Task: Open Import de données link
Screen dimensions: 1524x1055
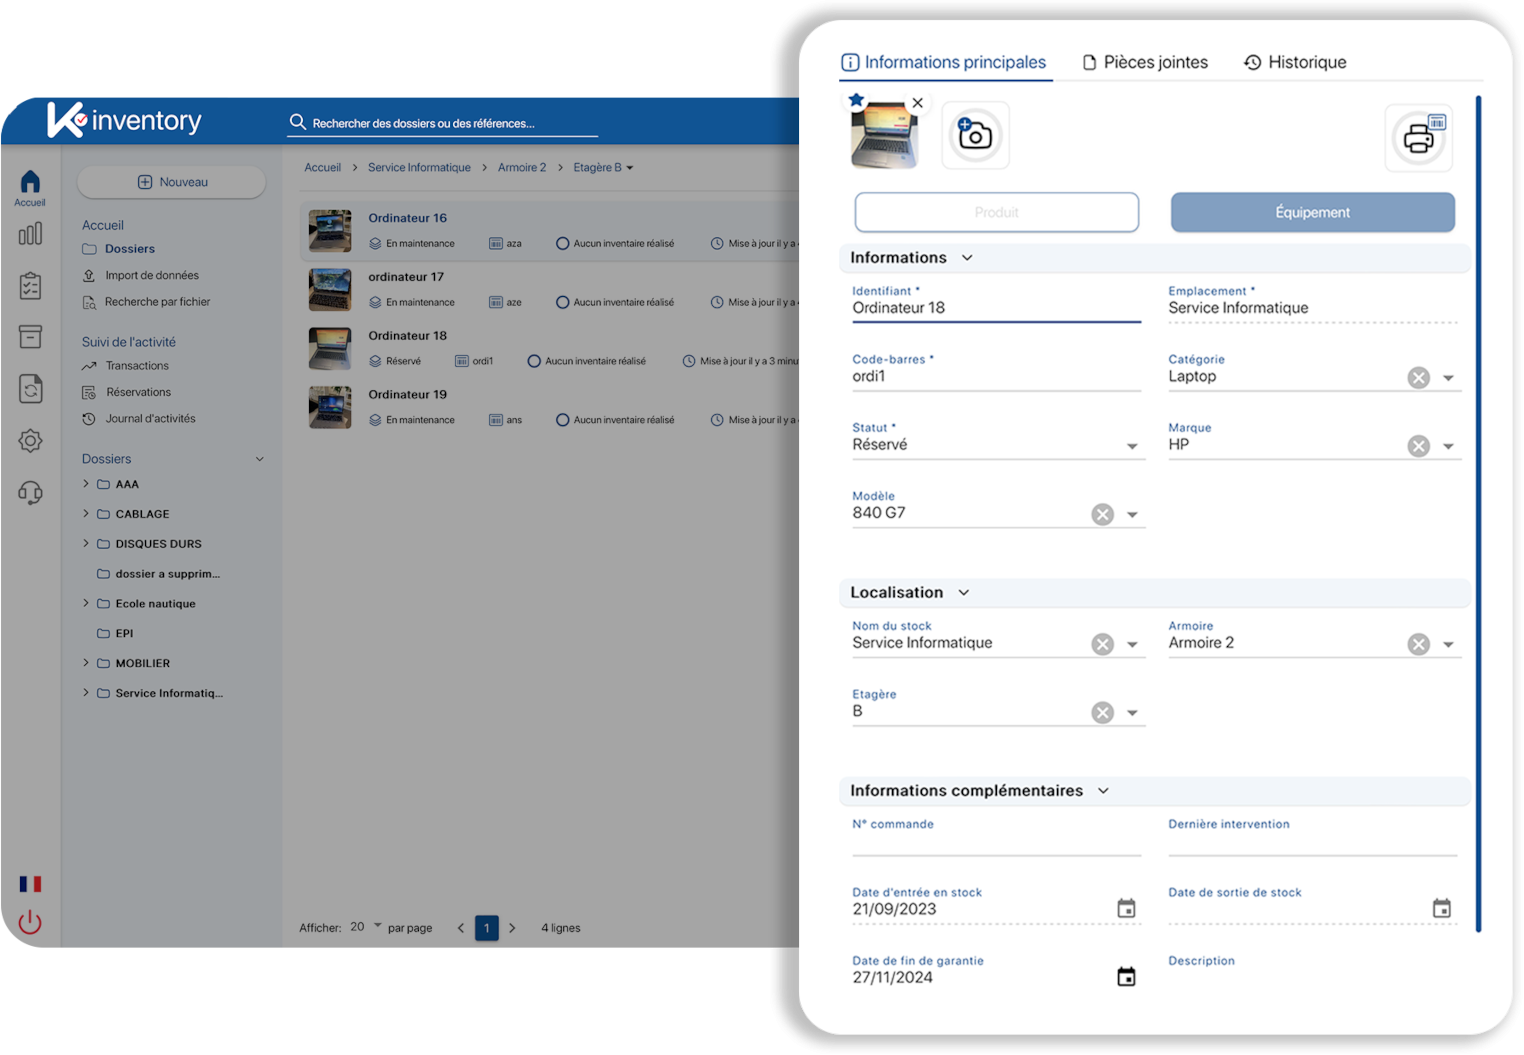Action: pos(152,275)
